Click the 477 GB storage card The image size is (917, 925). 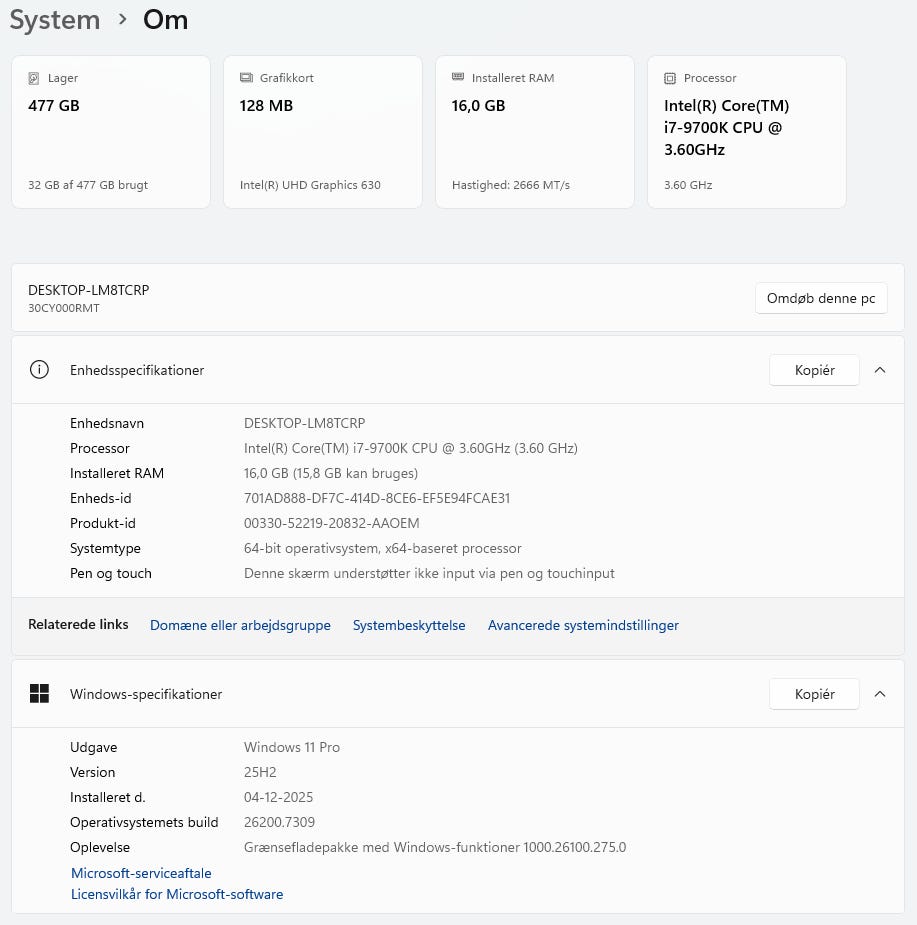(111, 132)
